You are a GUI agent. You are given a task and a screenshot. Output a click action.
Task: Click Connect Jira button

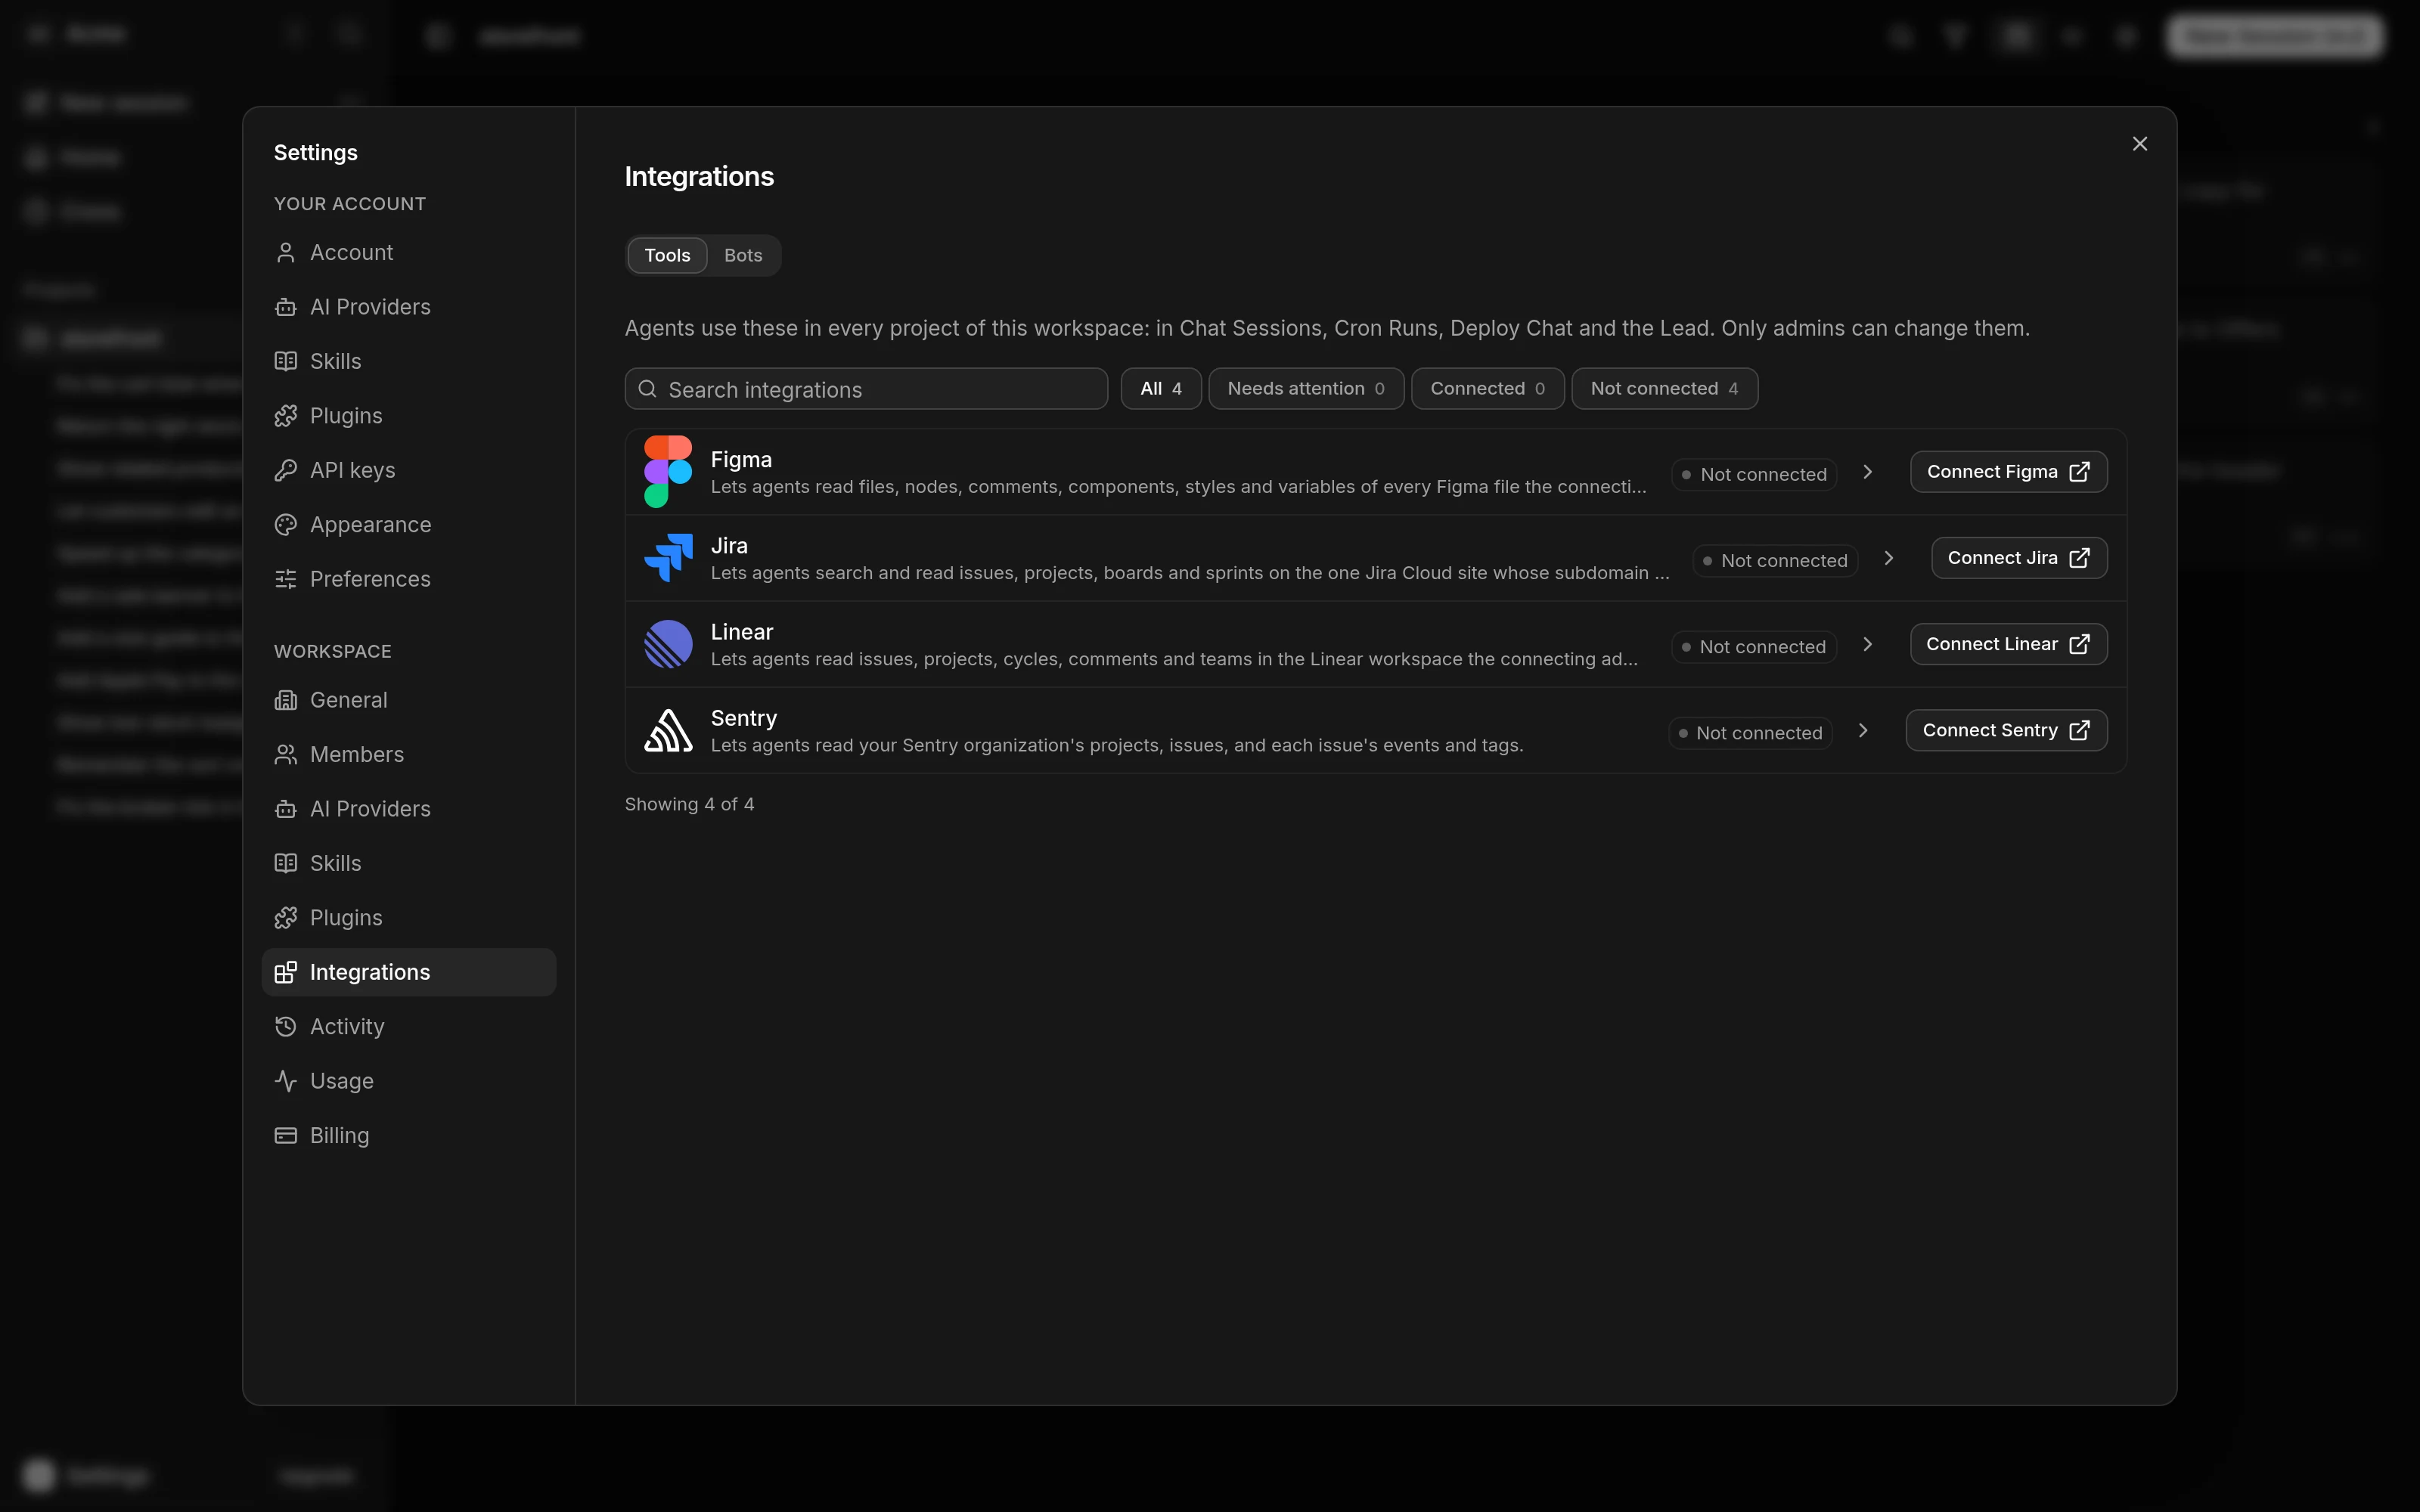2019,558
